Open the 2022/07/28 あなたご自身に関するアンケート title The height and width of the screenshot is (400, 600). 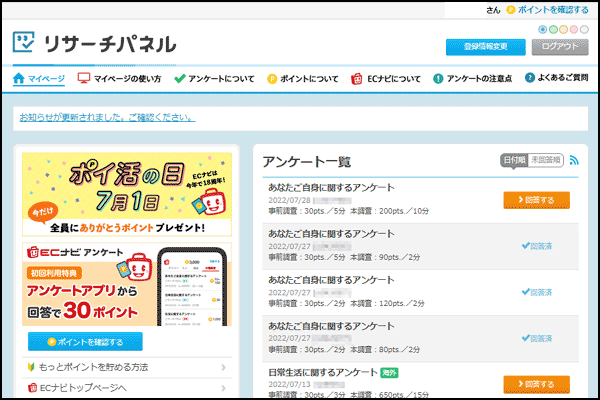(331, 188)
